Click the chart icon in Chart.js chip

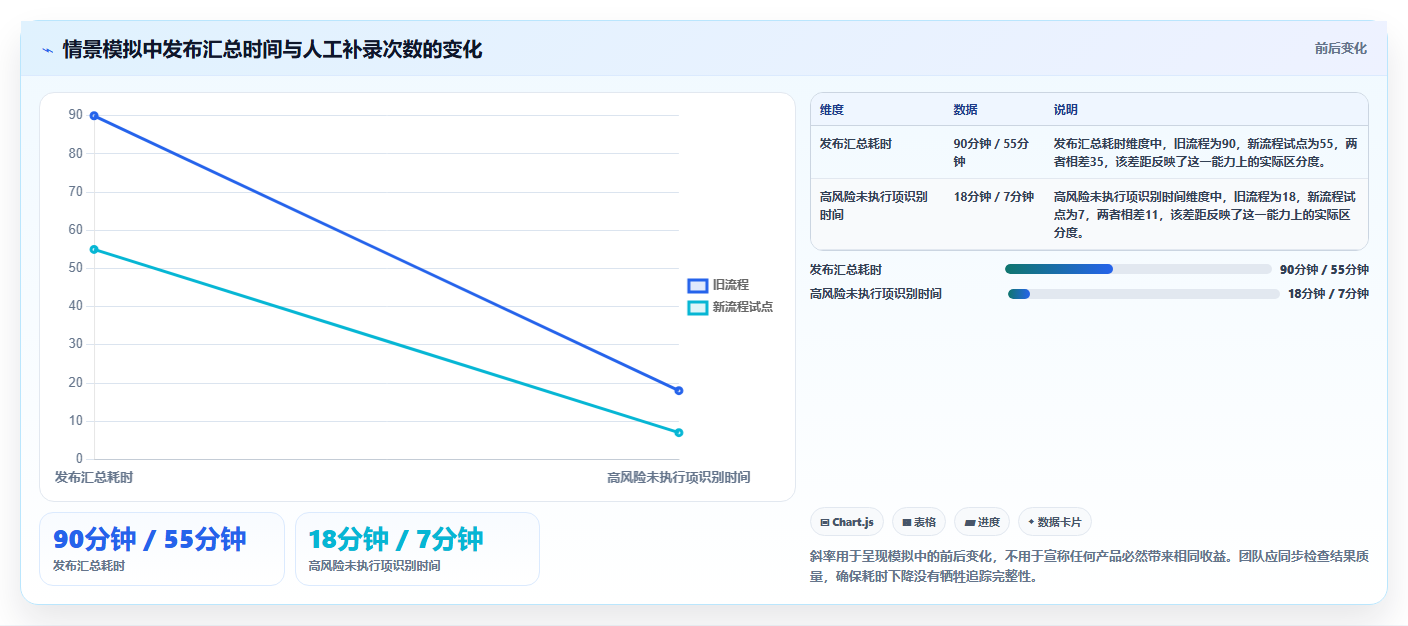tap(824, 522)
